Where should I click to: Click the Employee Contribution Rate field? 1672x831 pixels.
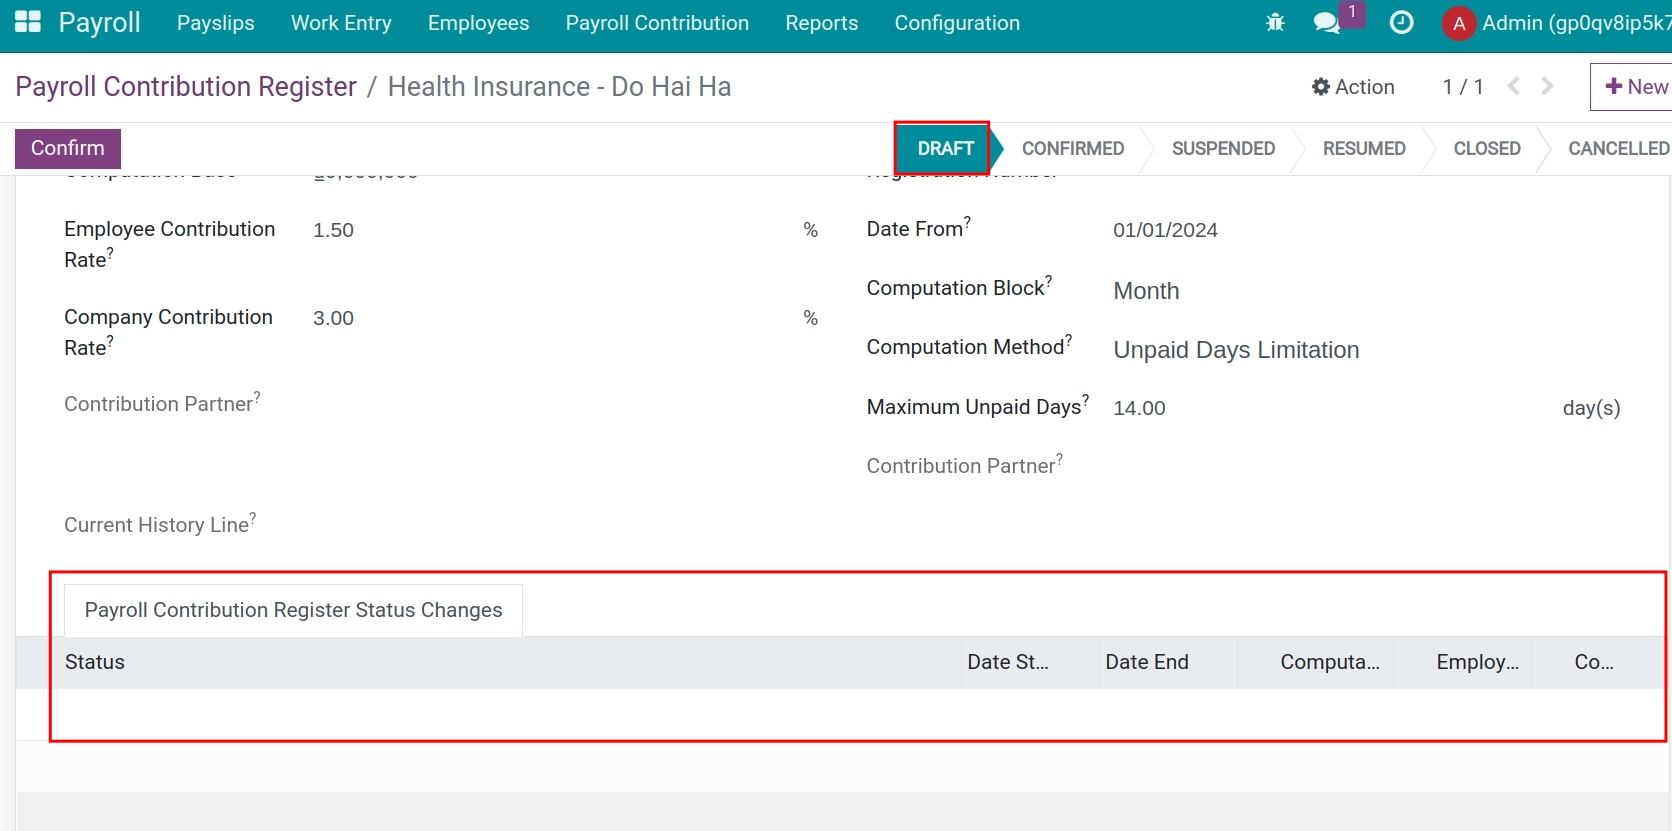click(550, 231)
